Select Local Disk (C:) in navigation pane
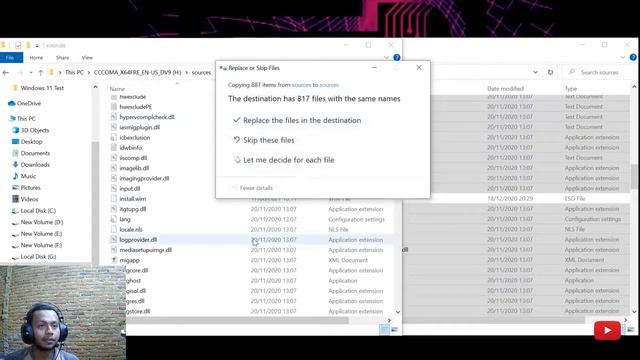This screenshot has width=640, height=360. click(34, 211)
